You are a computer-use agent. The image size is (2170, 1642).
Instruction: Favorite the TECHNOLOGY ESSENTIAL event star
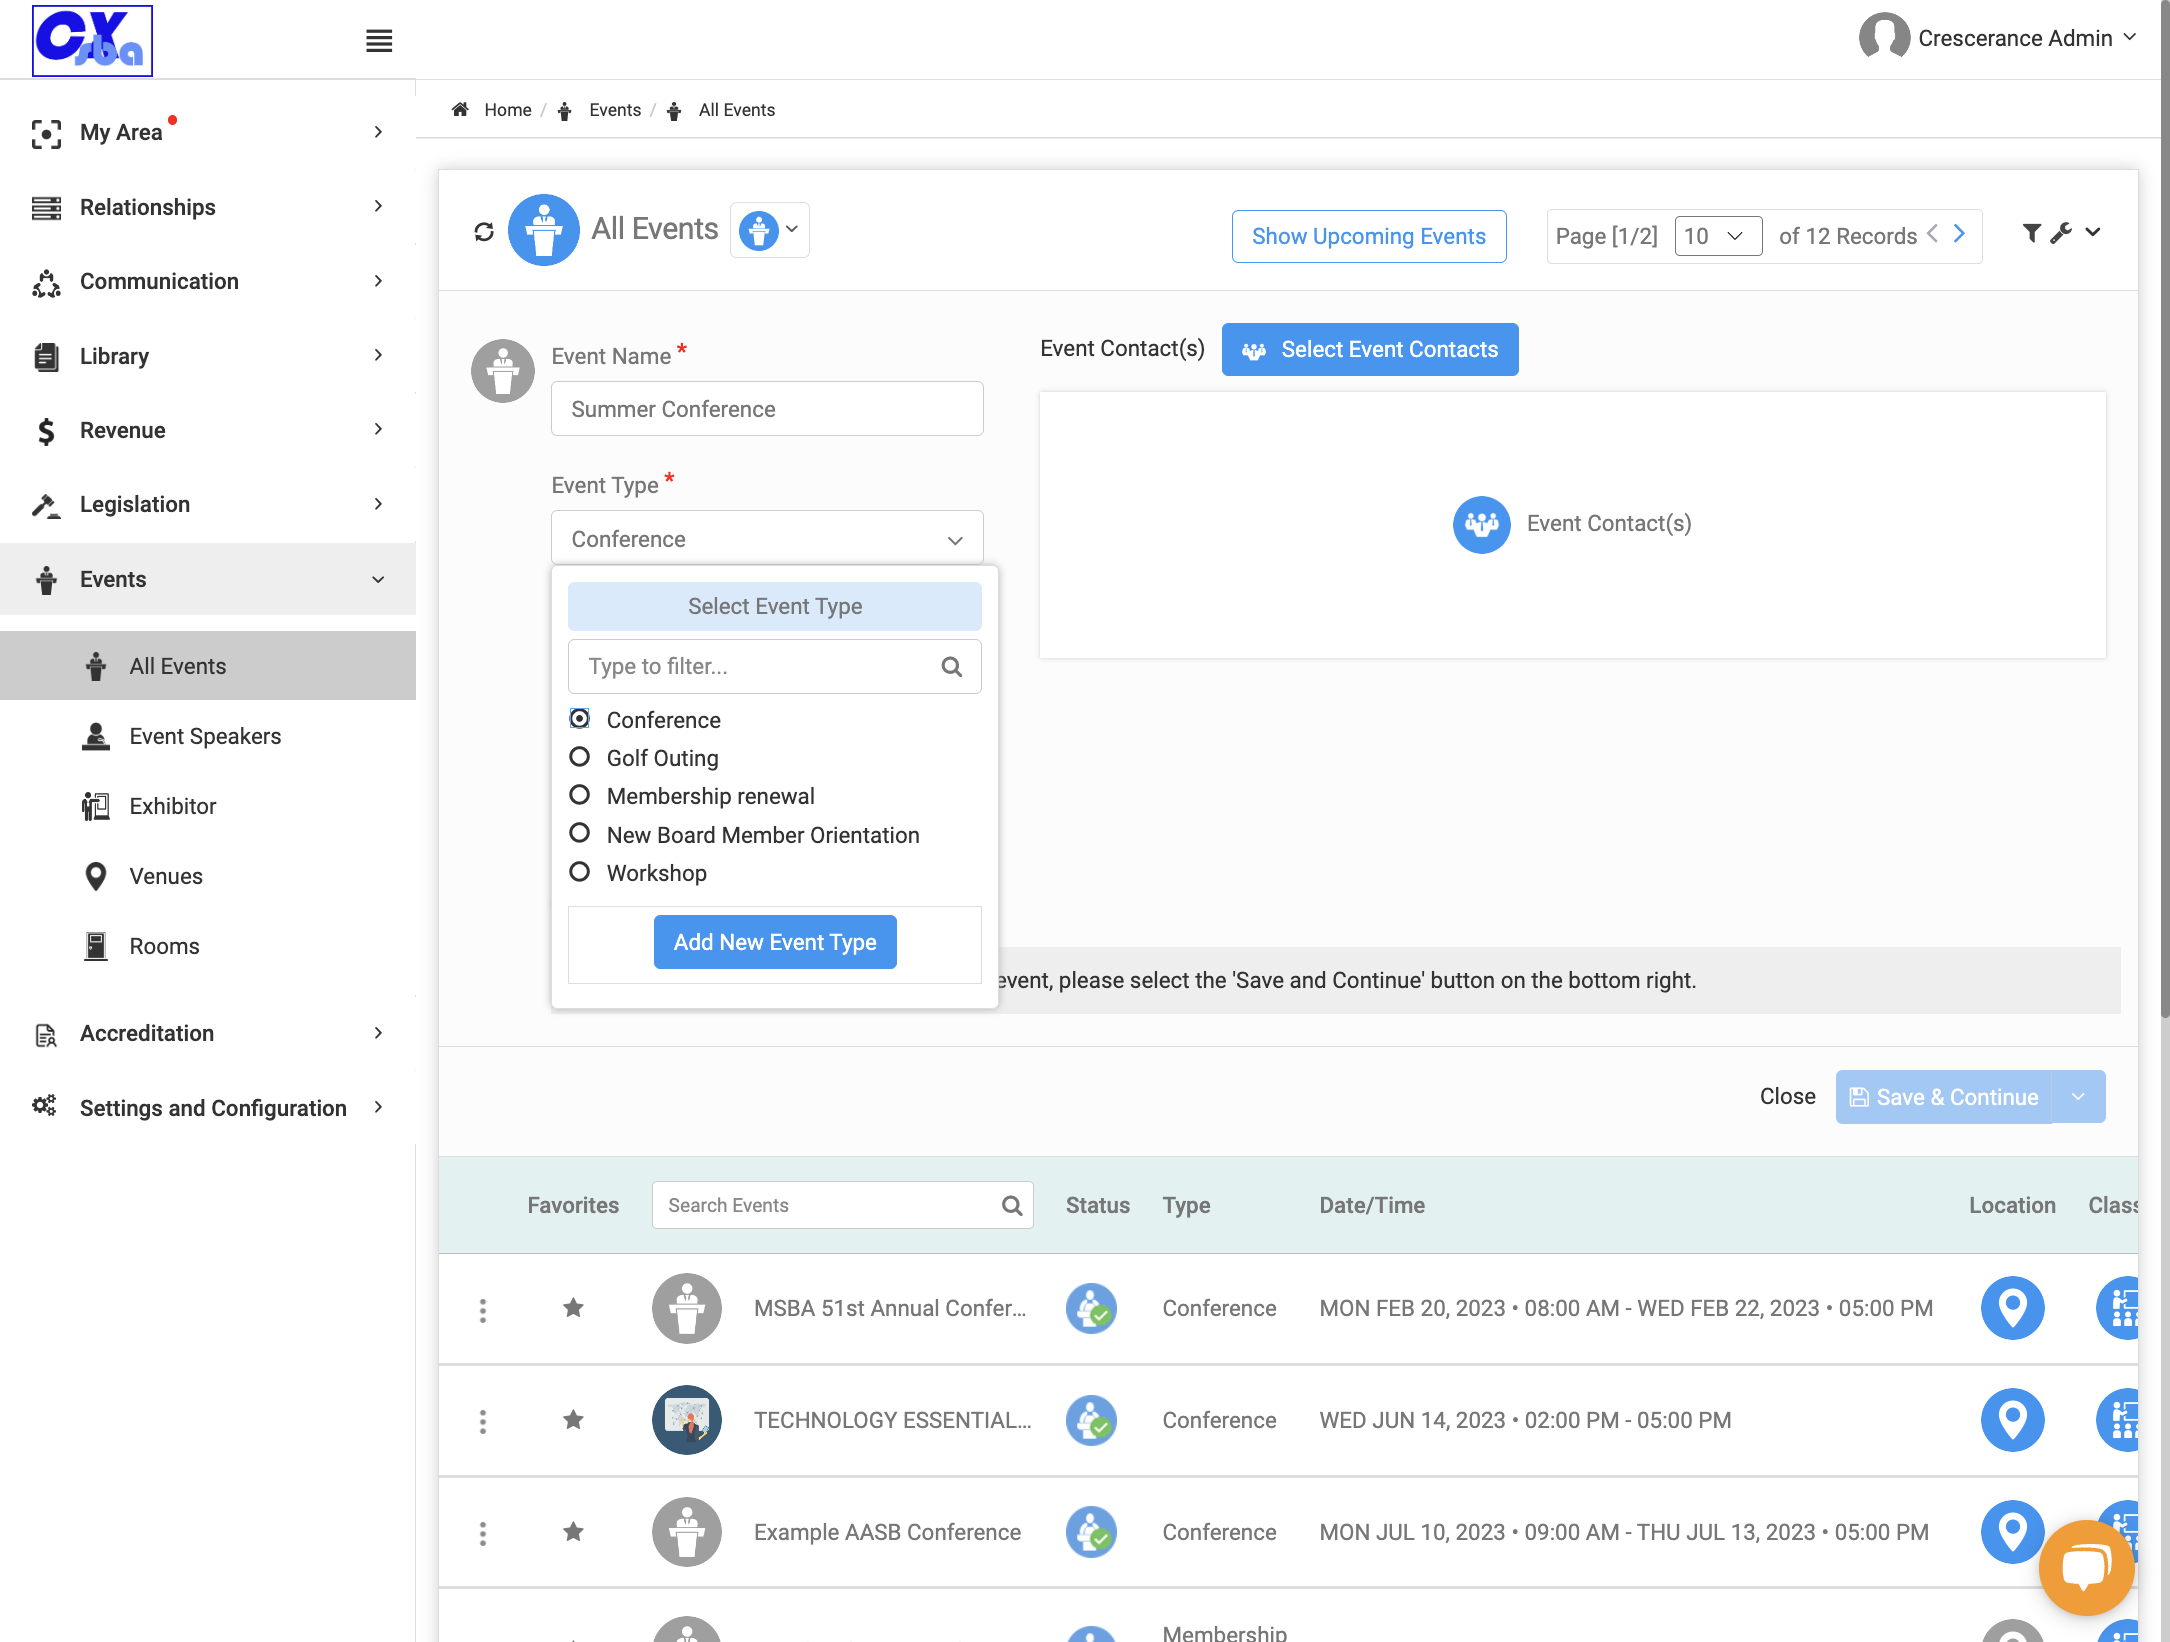coord(573,1420)
